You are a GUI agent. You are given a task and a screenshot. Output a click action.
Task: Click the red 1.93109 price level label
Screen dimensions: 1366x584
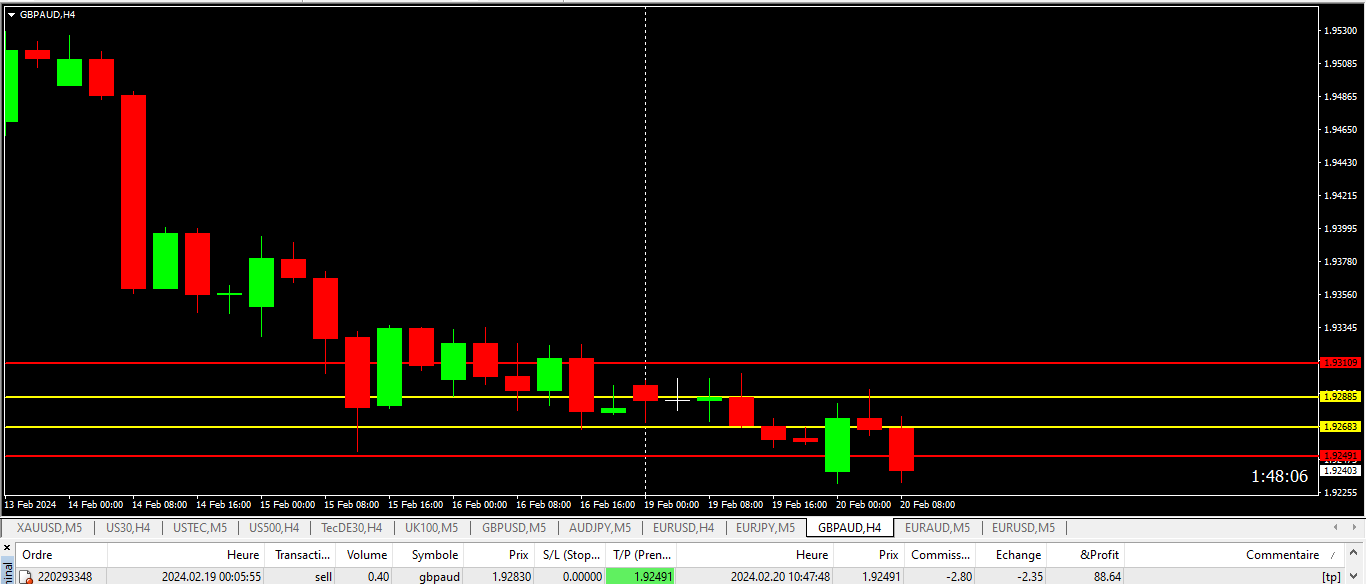1340,363
